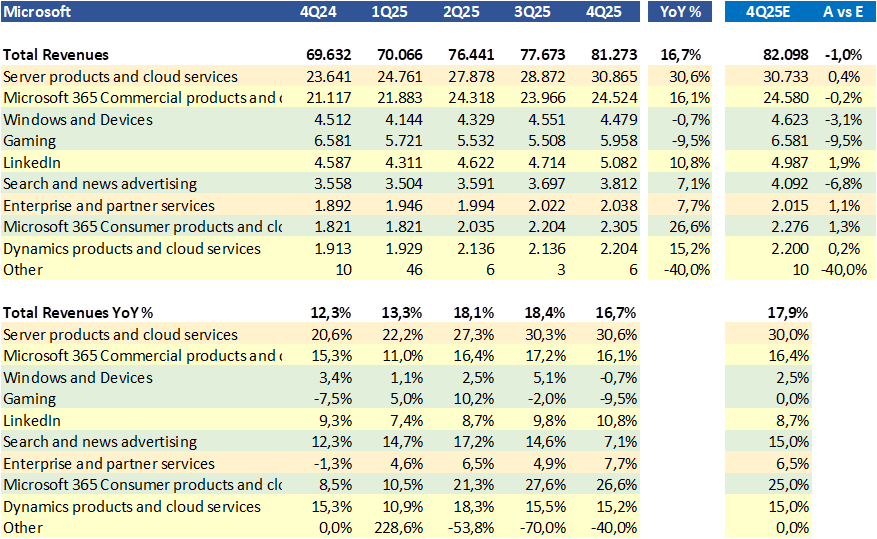The image size is (877, 539).
Task: Click the Search advertising estimate 4.092
Action: [790, 184]
